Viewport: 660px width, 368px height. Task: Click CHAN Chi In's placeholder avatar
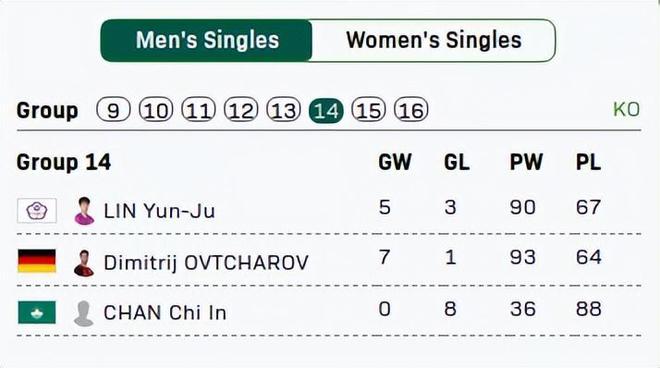pos(84,313)
